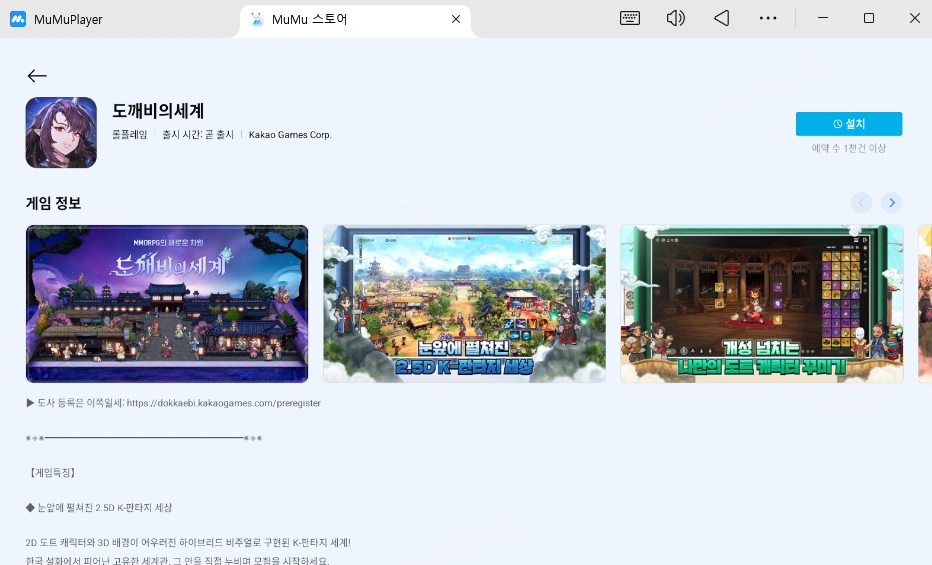Click the 롤플레잉 genre label
The height and width of the screenshot is (565, 932).
point(130,135)
